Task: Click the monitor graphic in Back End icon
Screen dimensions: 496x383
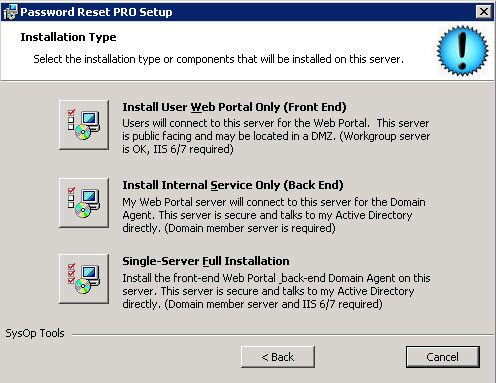Action: tap(90, 197)
